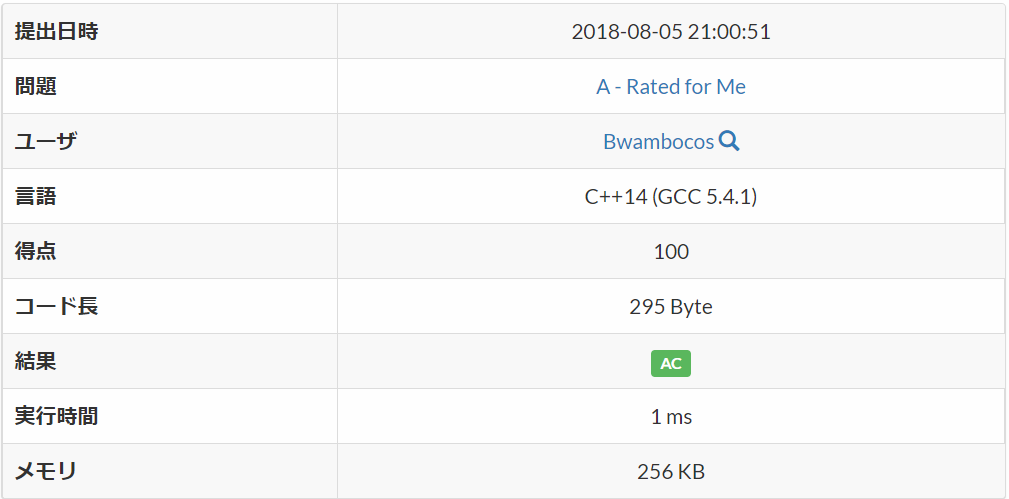Click the 言語 row header
The width and height of the screenshot is (1009, 499).
[x=170, y=196]
